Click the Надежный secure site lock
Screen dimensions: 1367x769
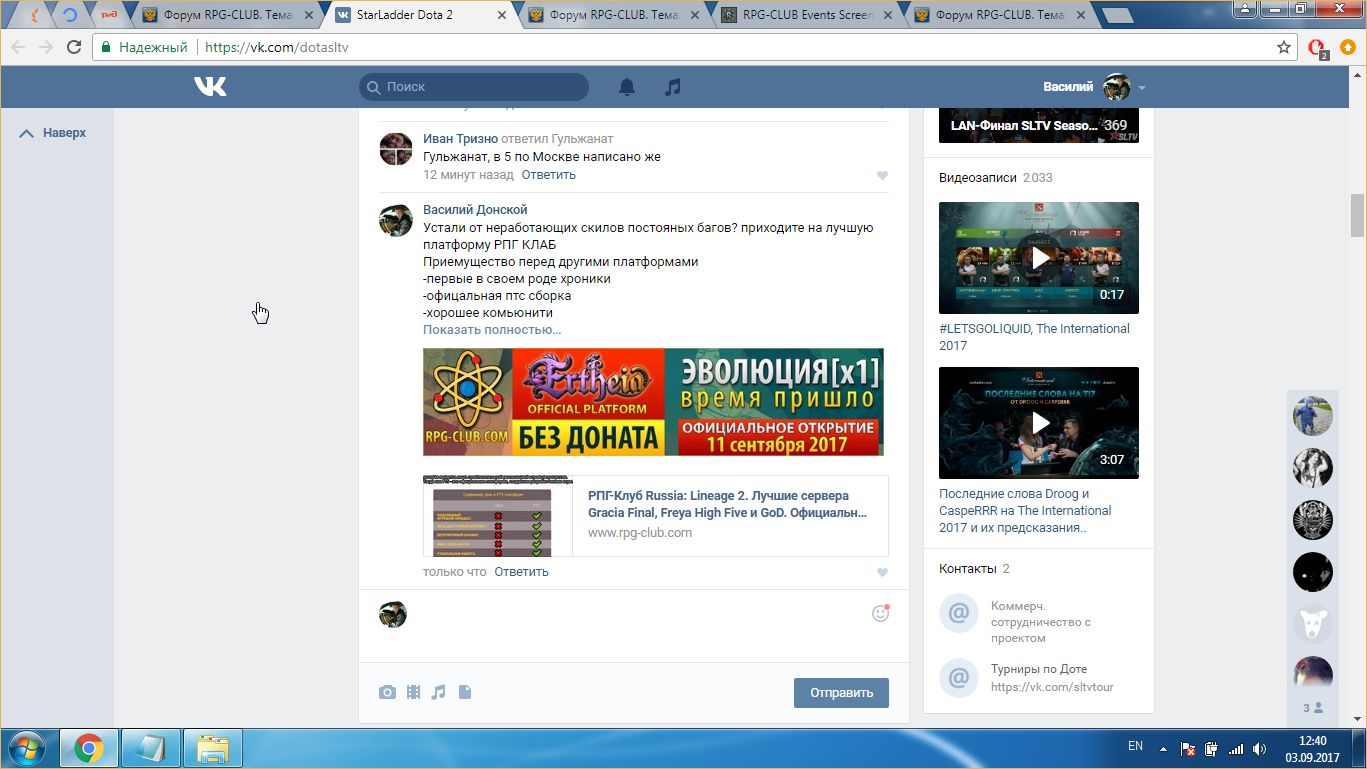(144, 47)
